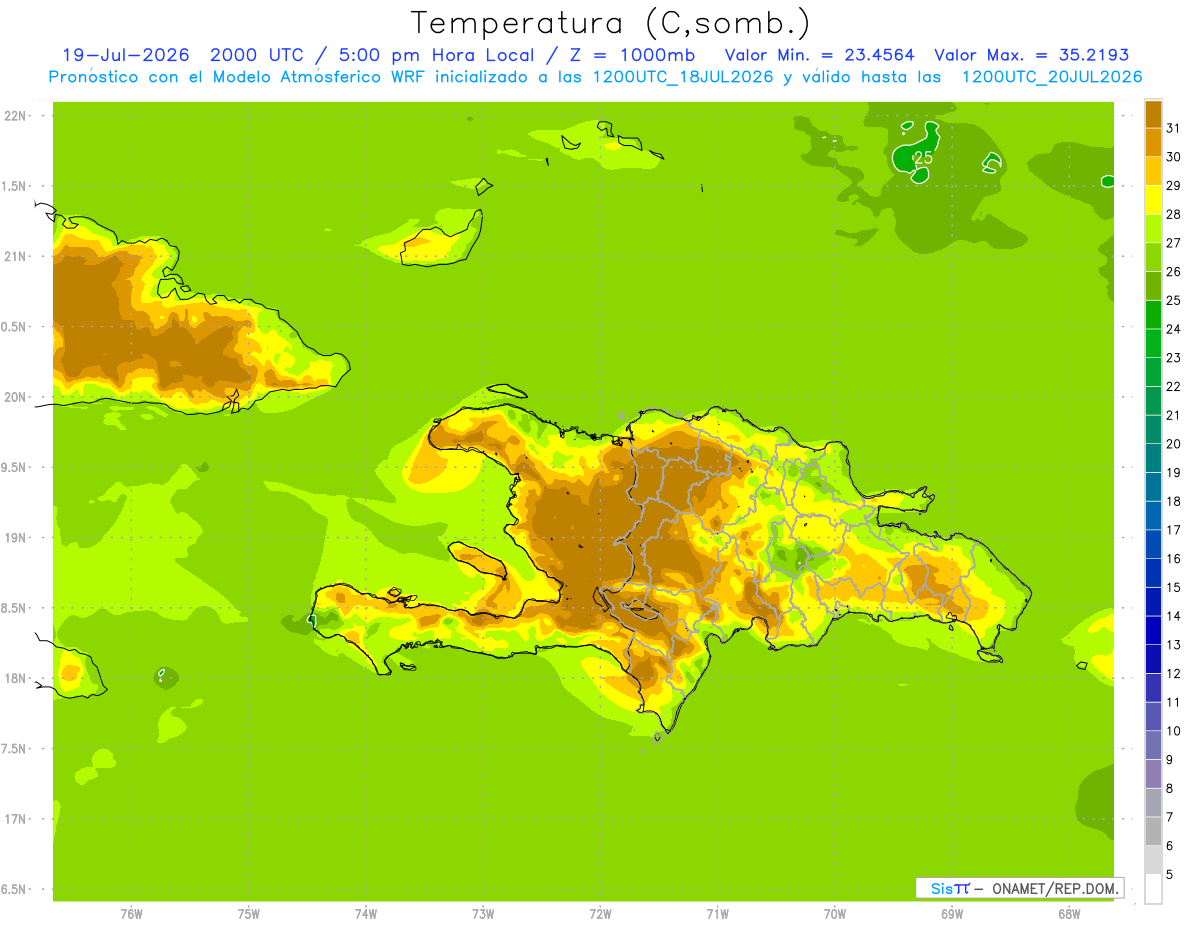This screenshot has width=1200, height=927.
Task: Click the colorbar label '20'
Action: click(1174, 444)
